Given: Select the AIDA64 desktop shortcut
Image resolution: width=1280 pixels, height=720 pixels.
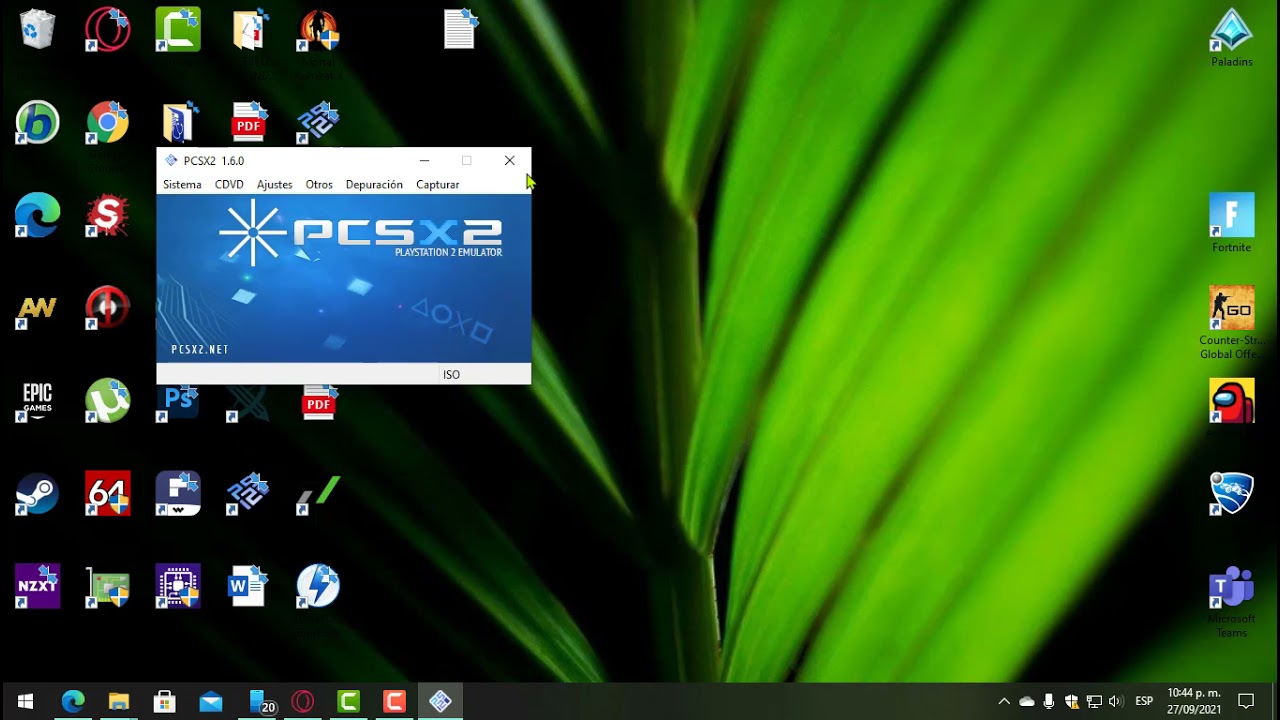Looking at the screenshot, I should coord(107,494).
